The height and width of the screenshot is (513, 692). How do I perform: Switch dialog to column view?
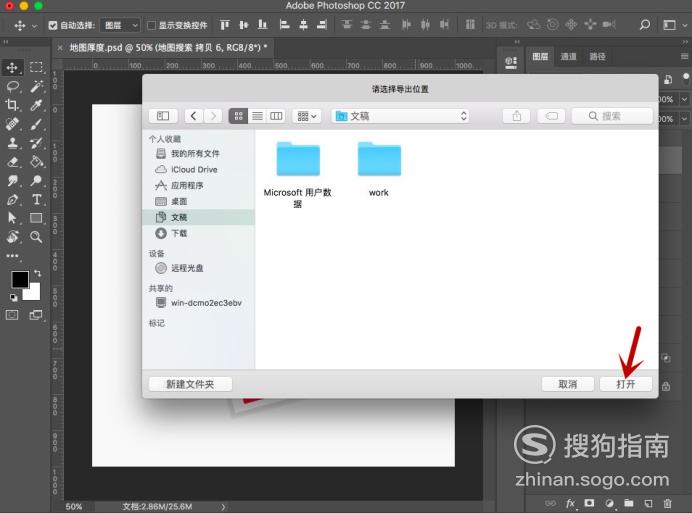click(x=276, y=116)
